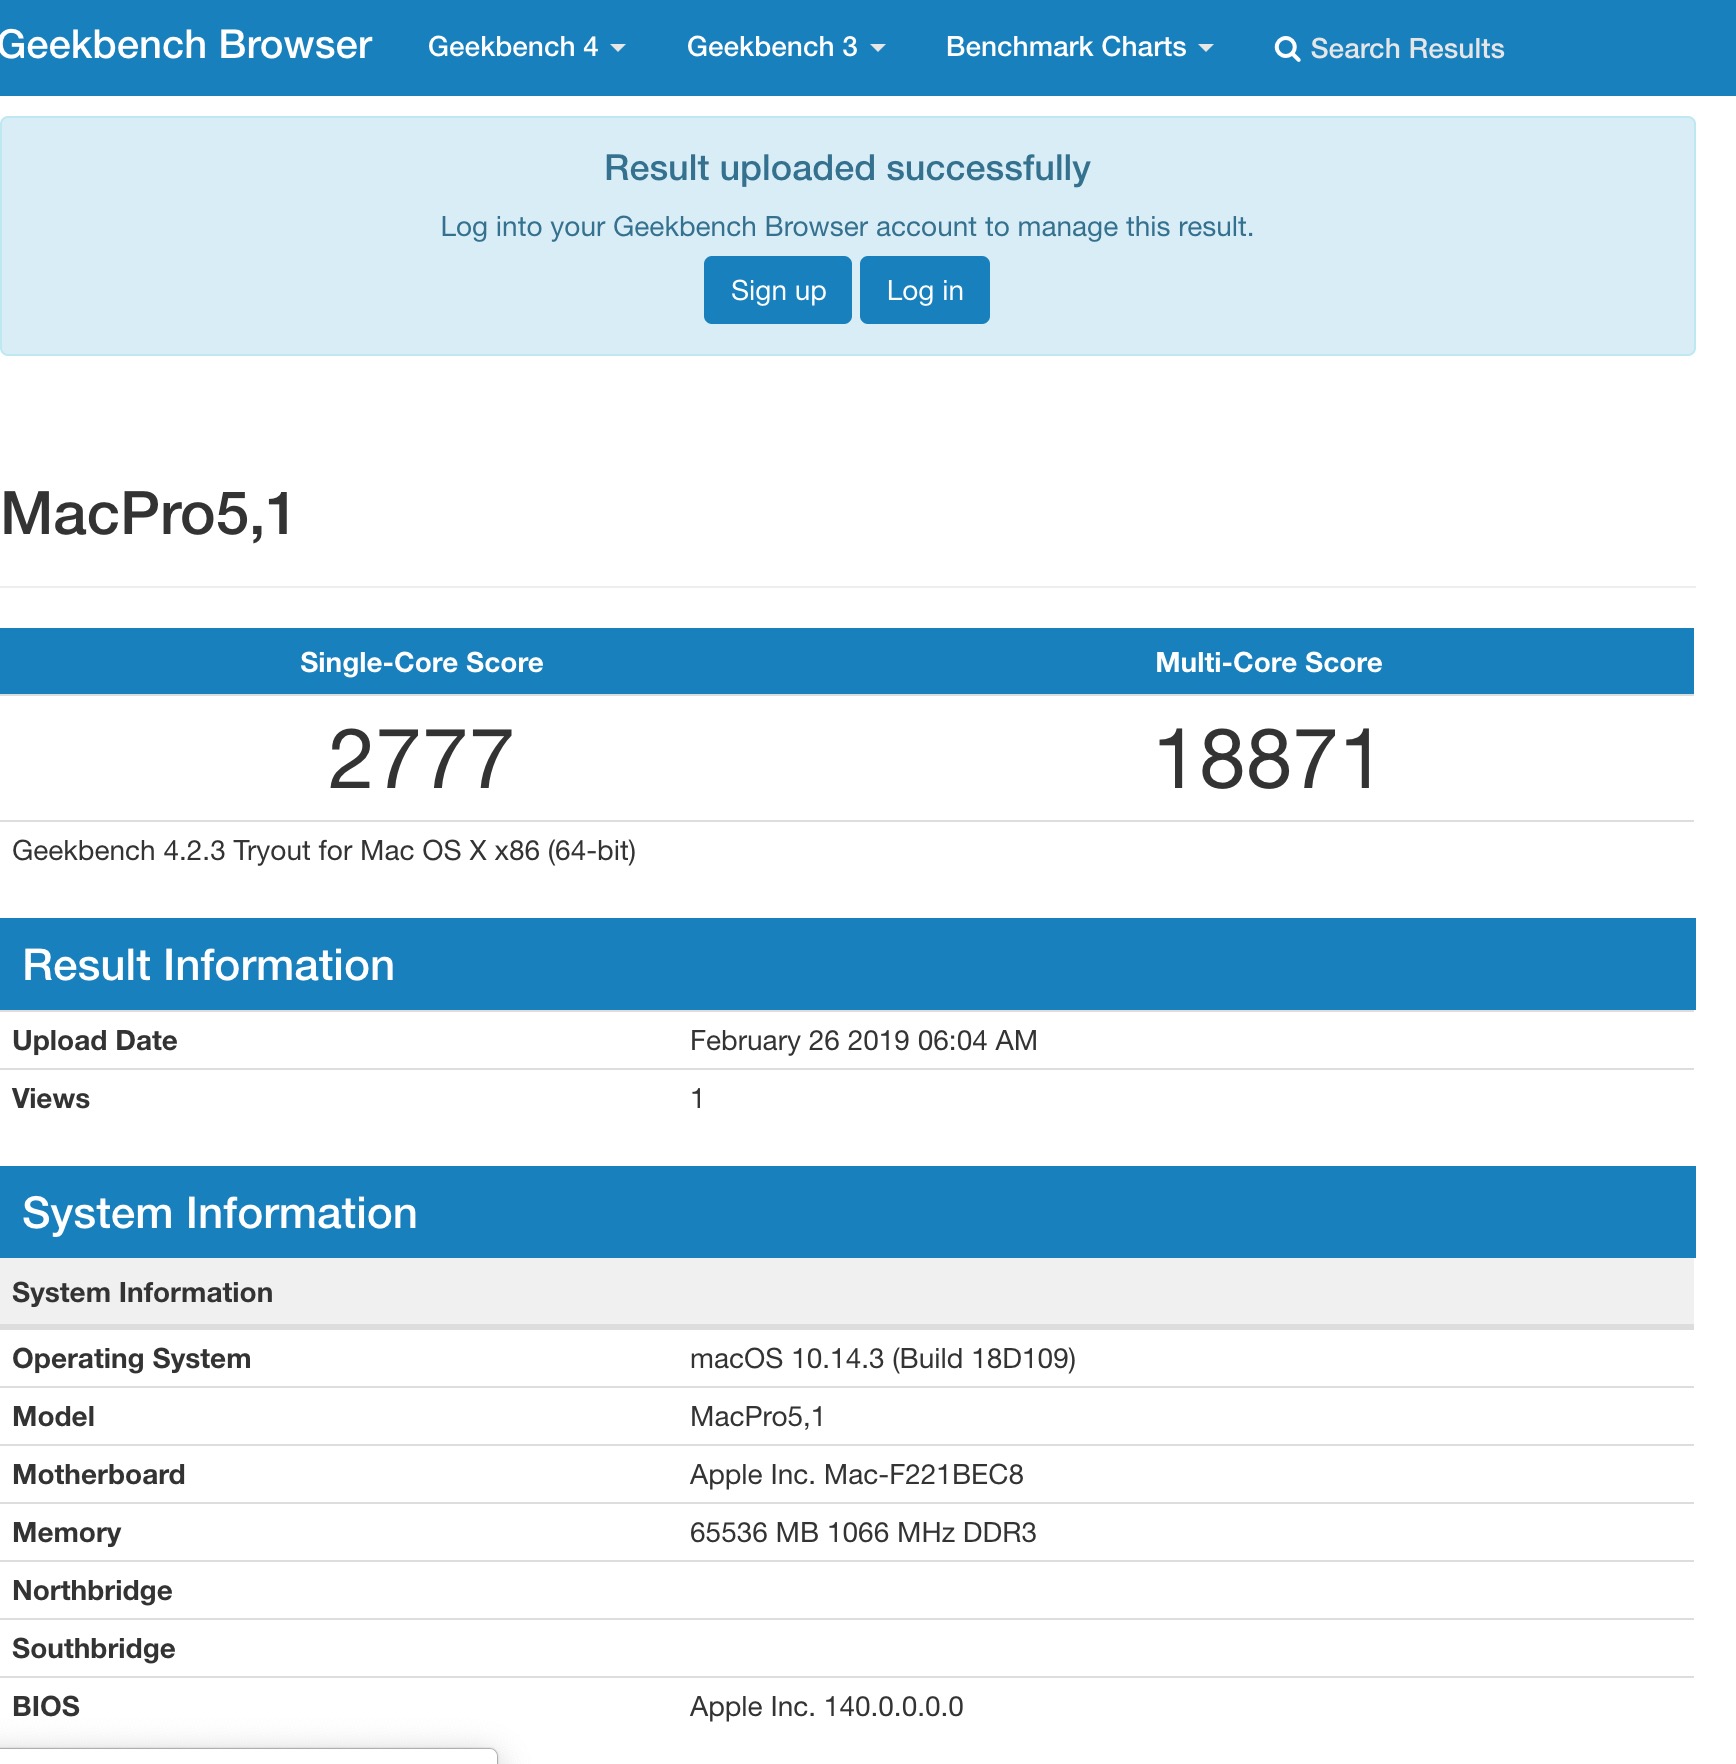Click the Sign up button
Image resolution: width=1736 pixels, height=1764 pixels.
778,290
